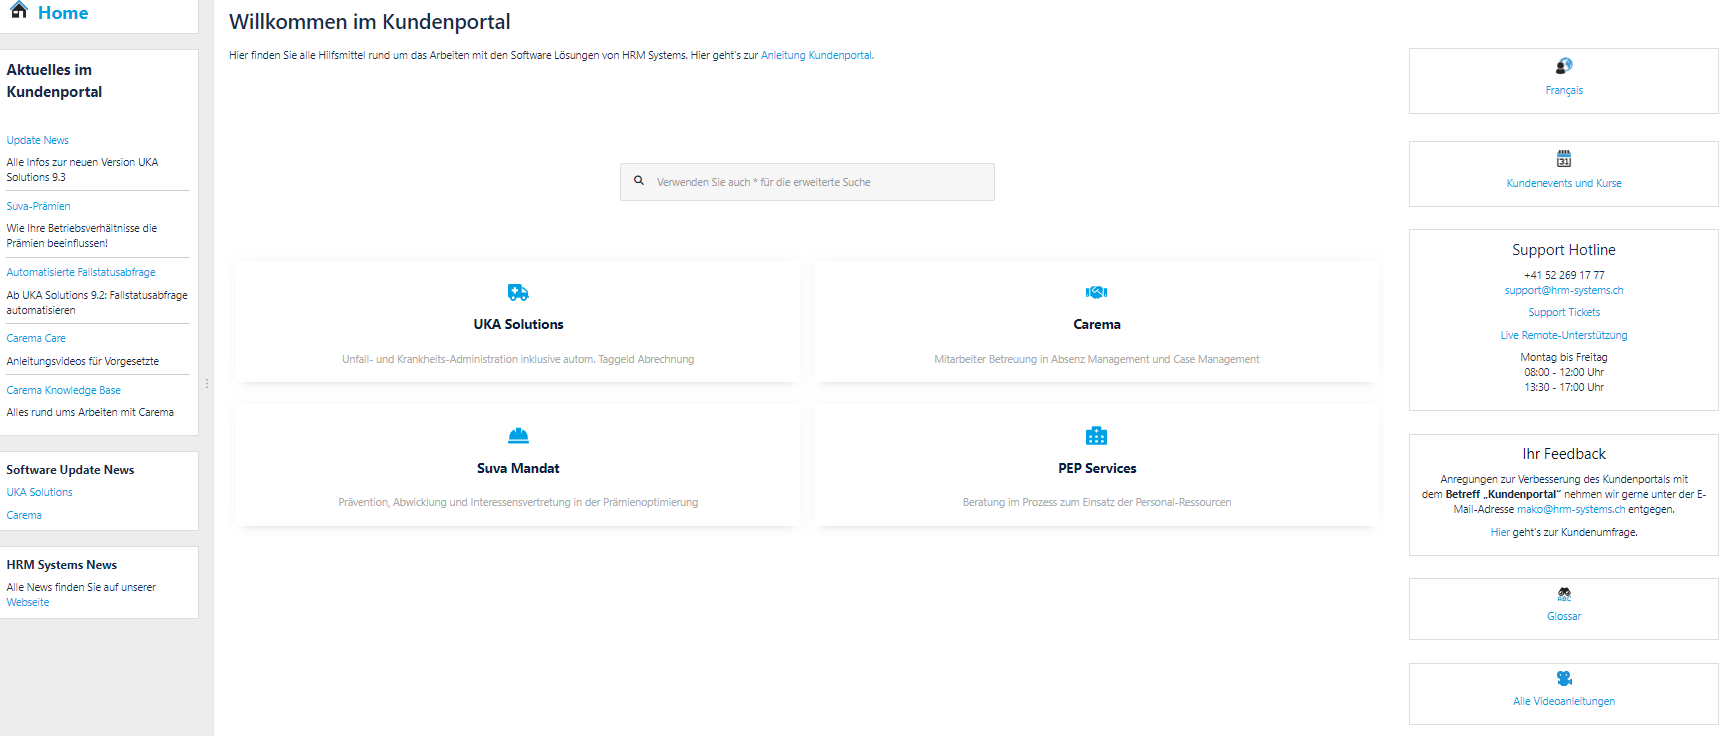This screenshot has width=1732, height=736.
Task: Click the PEP Services building icon
Action: [x=1097, y=436]
